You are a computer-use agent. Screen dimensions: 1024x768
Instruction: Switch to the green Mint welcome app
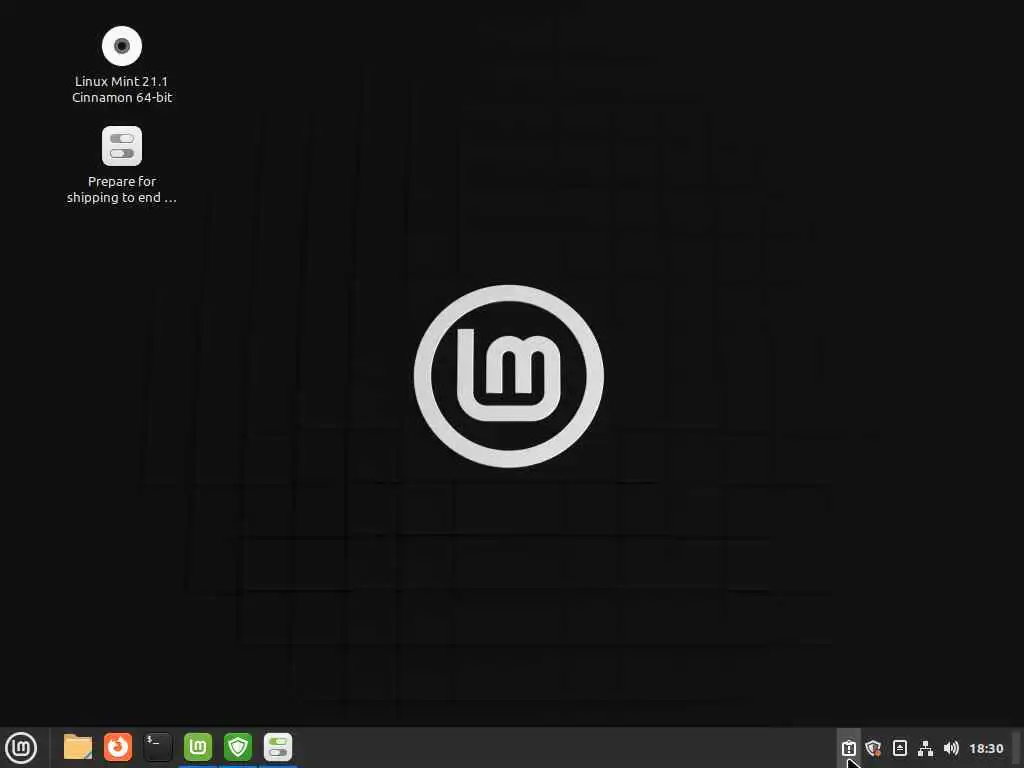pos(198,747)
